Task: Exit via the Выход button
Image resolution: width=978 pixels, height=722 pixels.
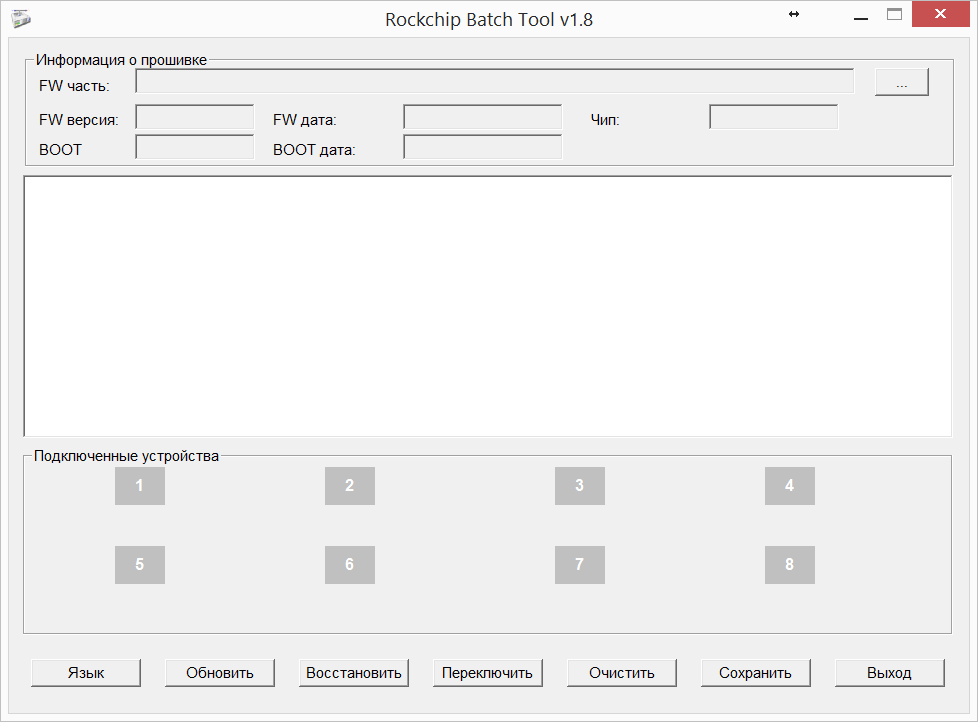Action: pyautogui.click(x=889, y=673)
